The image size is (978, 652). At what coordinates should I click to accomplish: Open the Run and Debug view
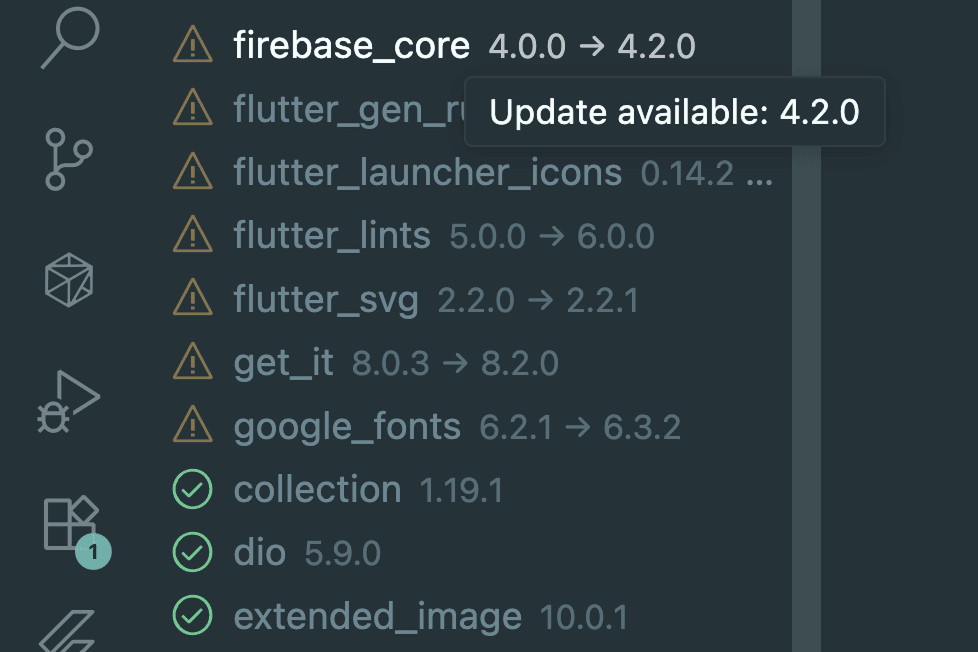click(69, 401)
